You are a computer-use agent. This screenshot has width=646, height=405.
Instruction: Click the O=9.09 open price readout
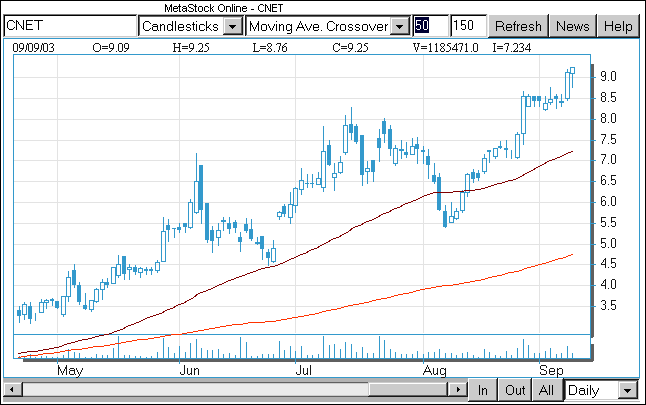111,48
